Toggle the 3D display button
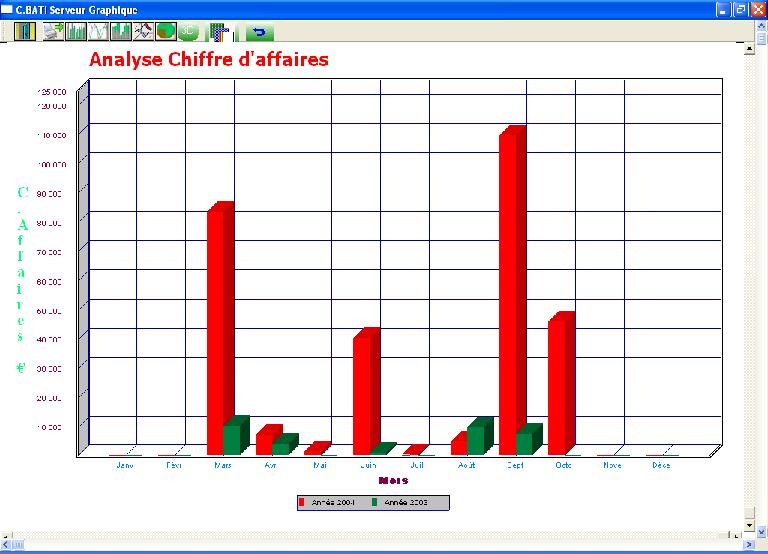The width and height of the screenshot is (768, 554). (x=189, y=31)
